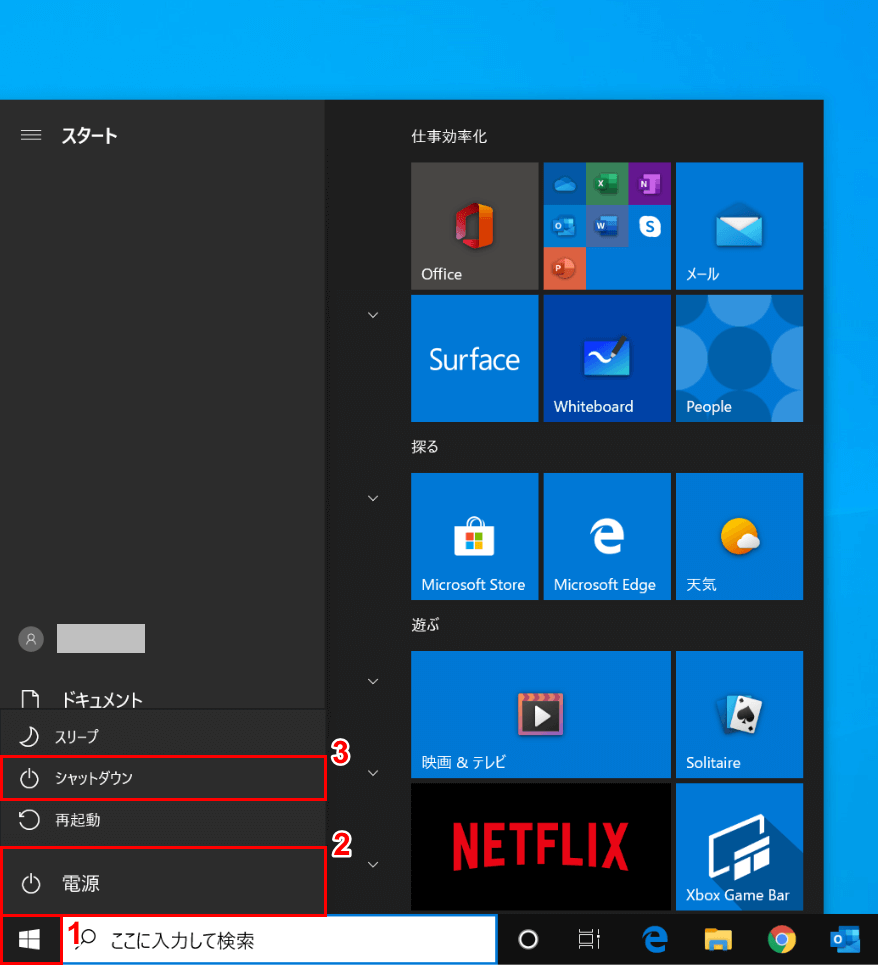The width and height of the screenshot is (878, 965).
Task: Open the Office tile
Action: pyautogui.click(x=474, y=226)
